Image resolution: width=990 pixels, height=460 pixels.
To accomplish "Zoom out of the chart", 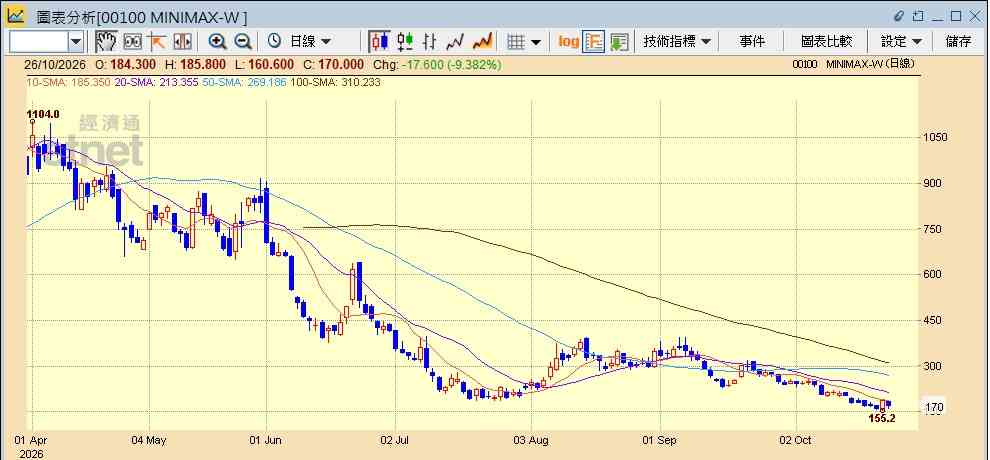I will (243, 42).
